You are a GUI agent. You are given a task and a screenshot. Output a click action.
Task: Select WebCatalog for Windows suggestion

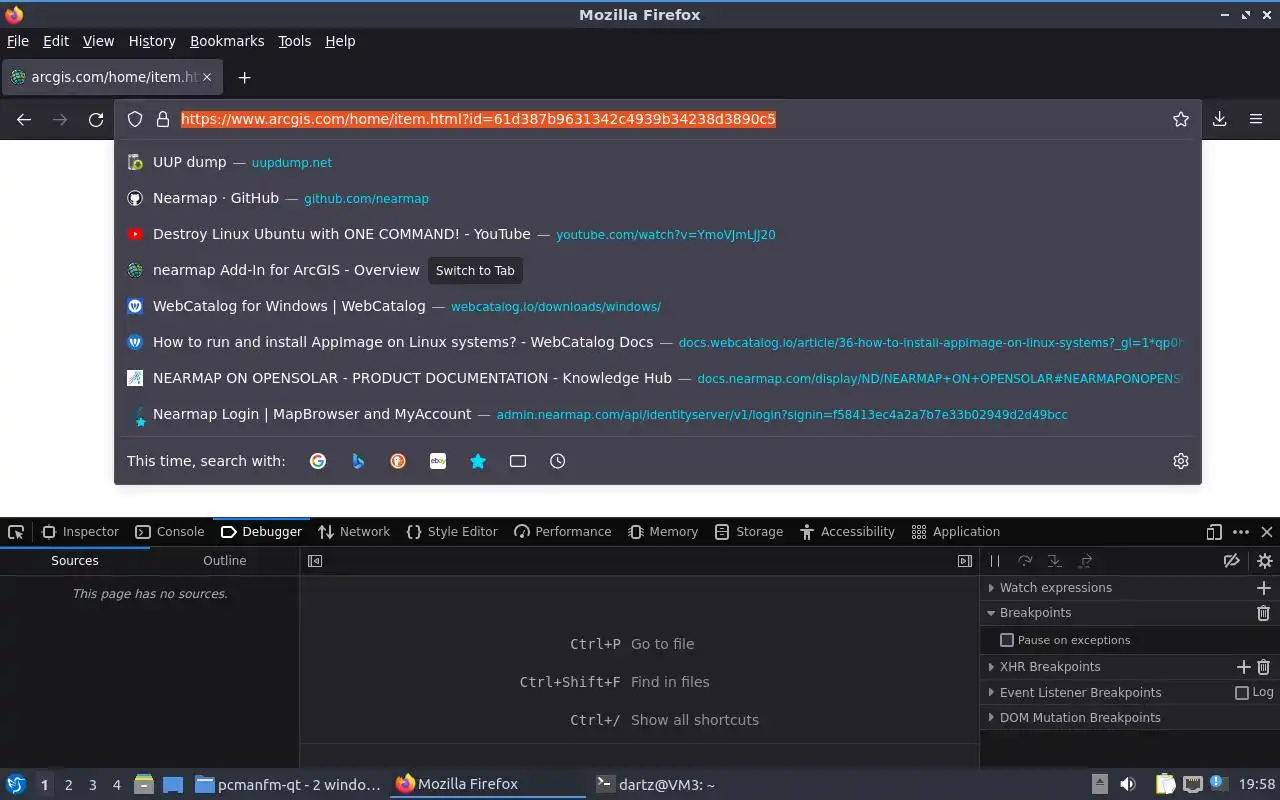click(x=657, y=306)
